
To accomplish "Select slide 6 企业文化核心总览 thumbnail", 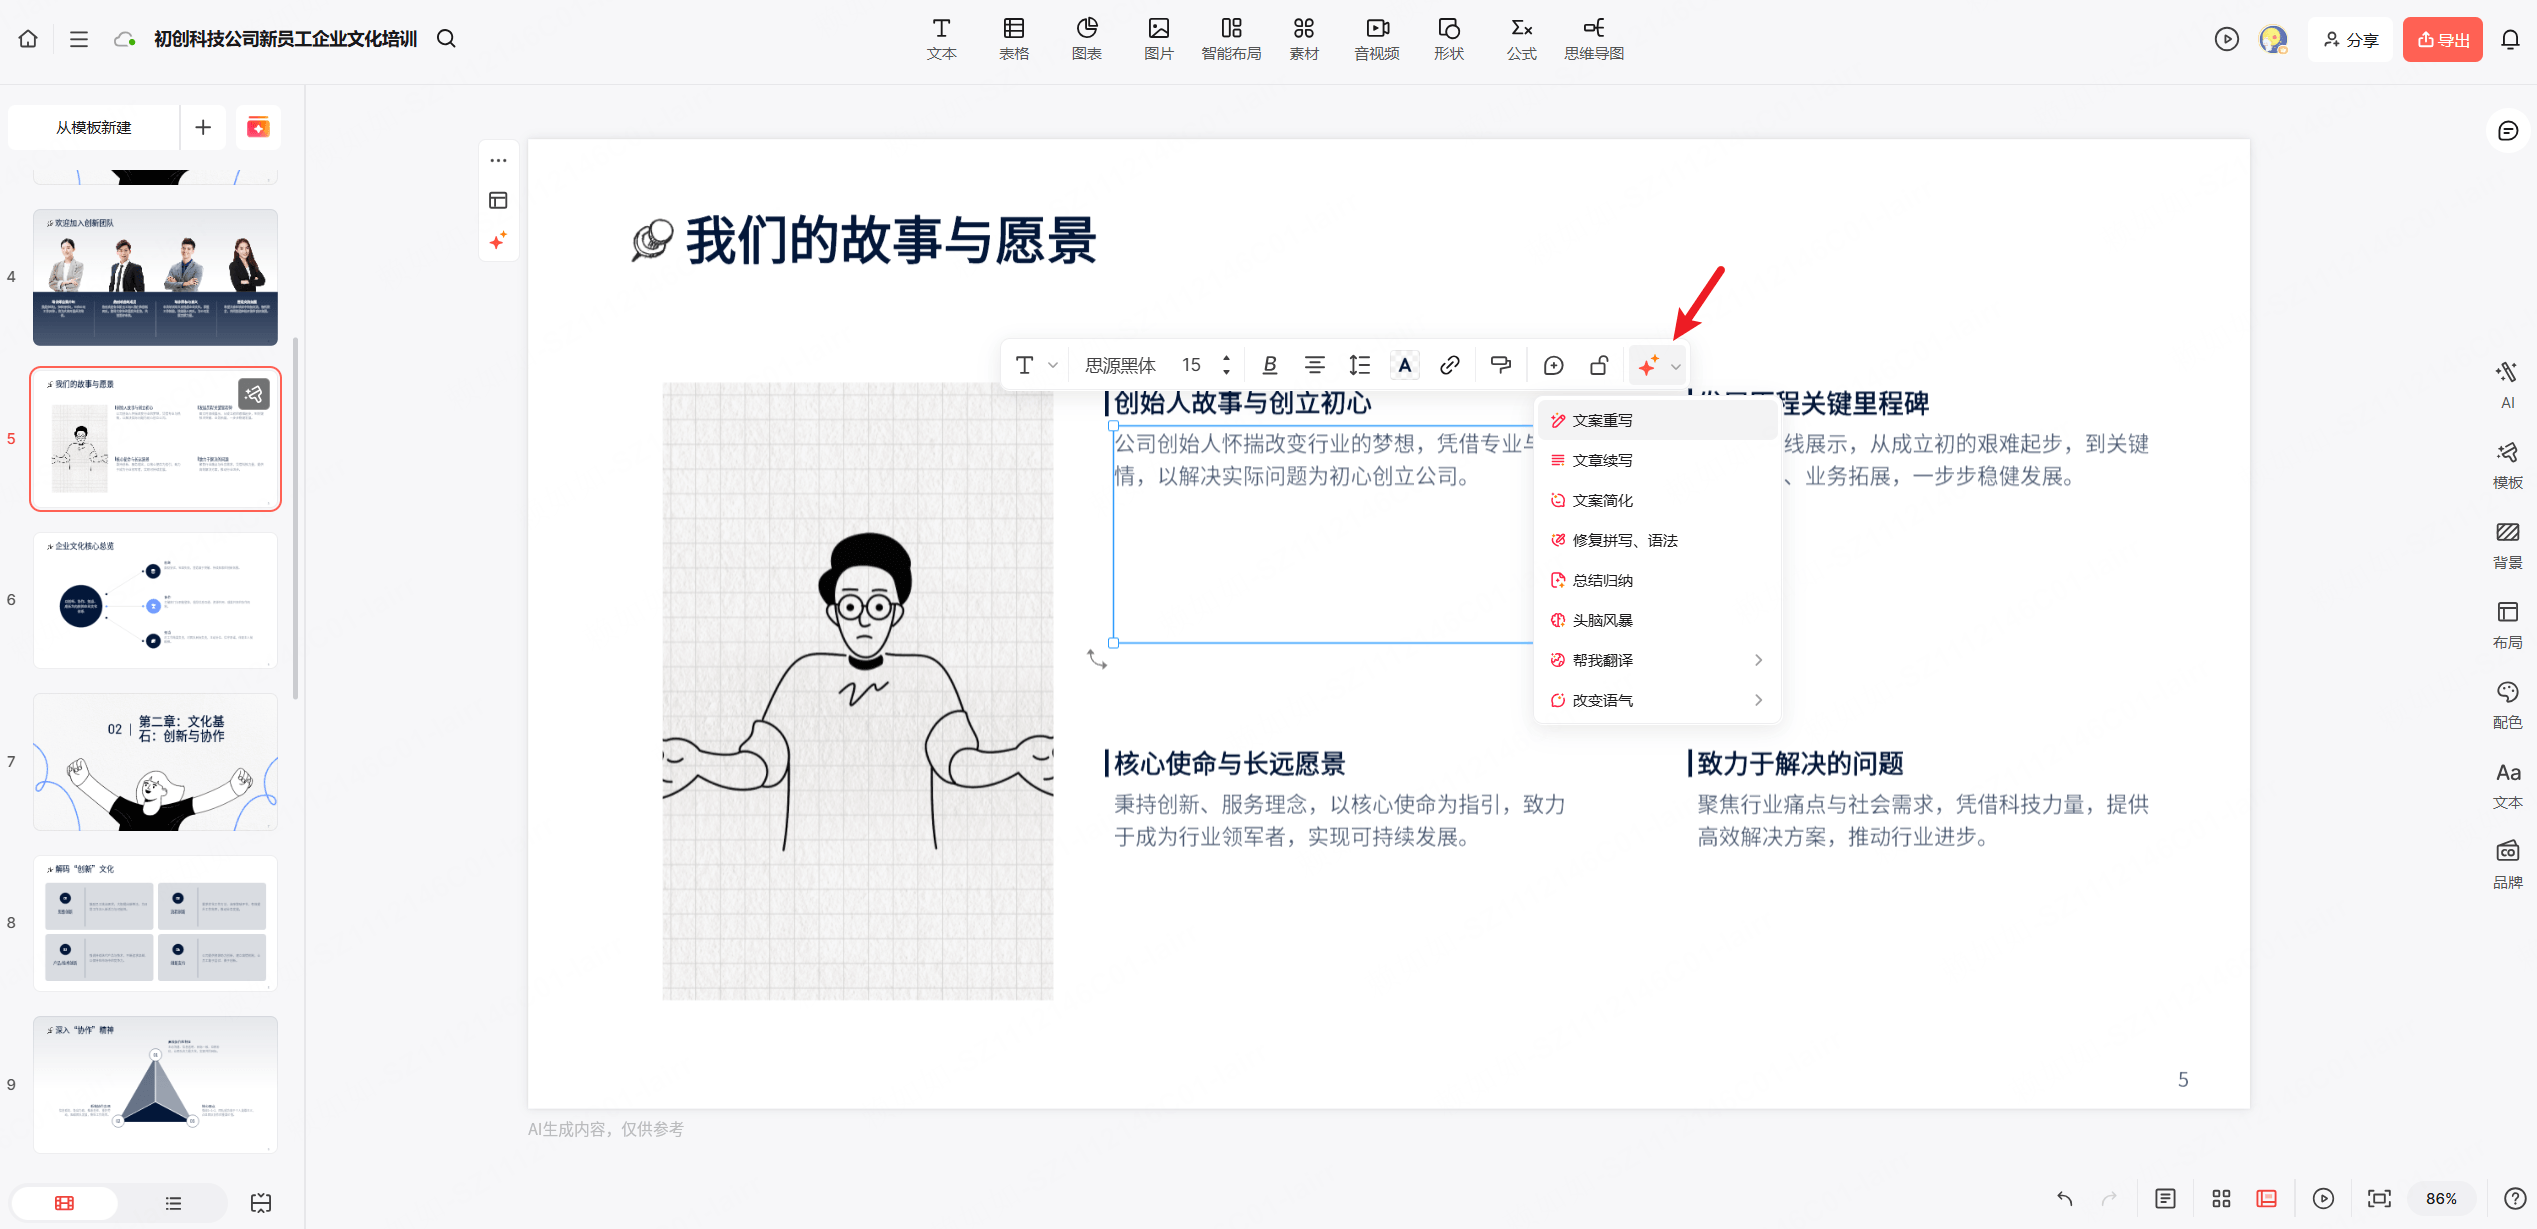I will (155, 600).
